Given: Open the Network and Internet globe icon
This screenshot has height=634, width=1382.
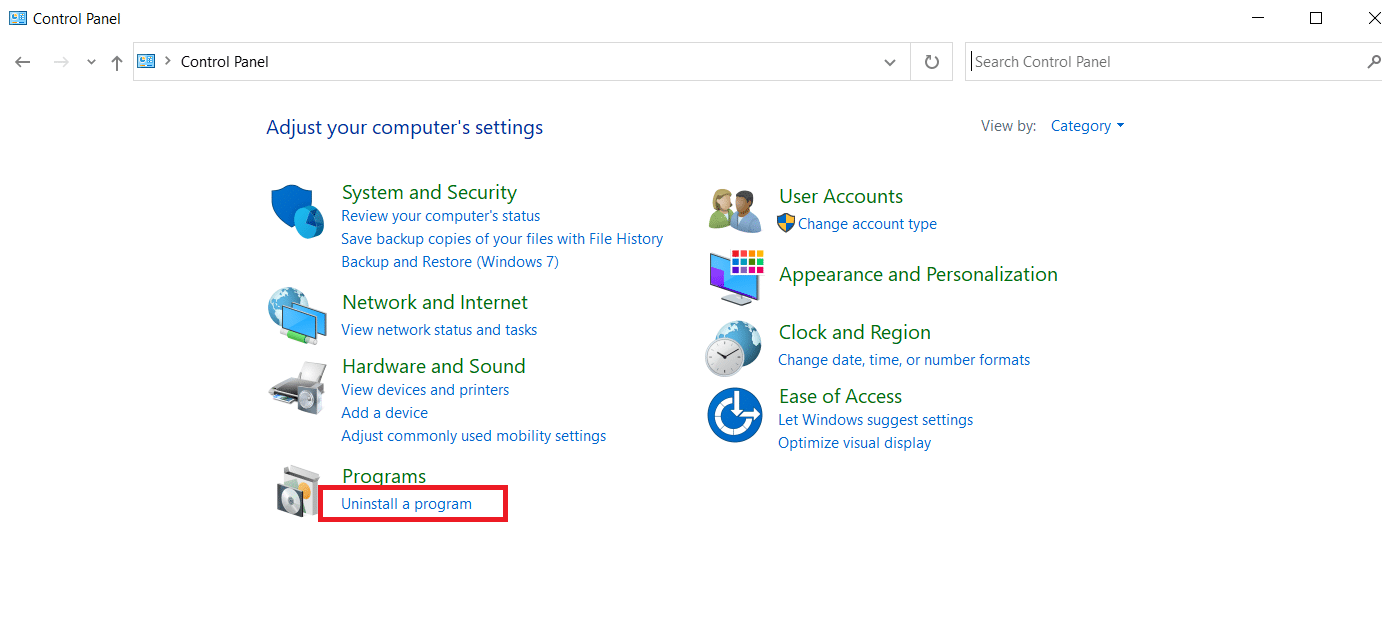Looking at the screenshot, I should pyautogui.click(x=297, y=315).
